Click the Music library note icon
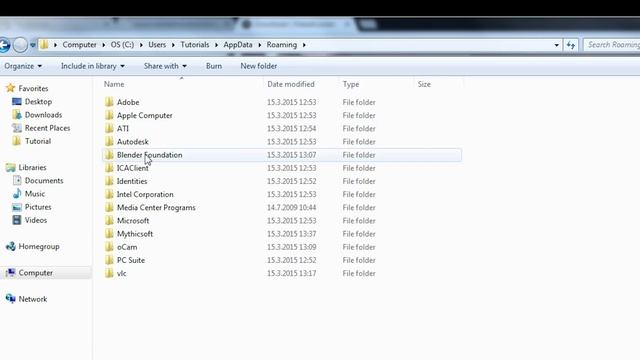 [17, 193]
